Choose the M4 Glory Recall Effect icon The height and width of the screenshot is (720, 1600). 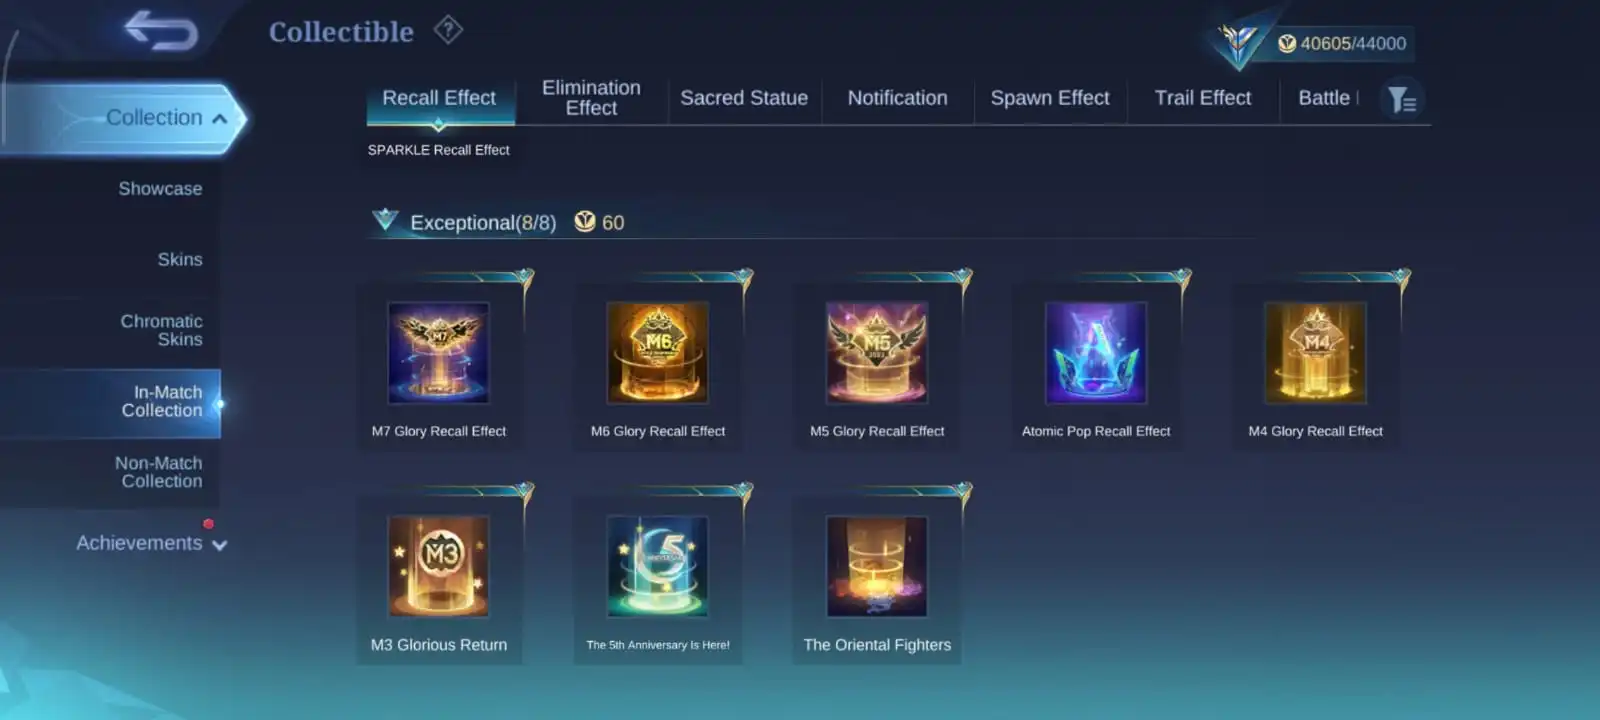1315,353
